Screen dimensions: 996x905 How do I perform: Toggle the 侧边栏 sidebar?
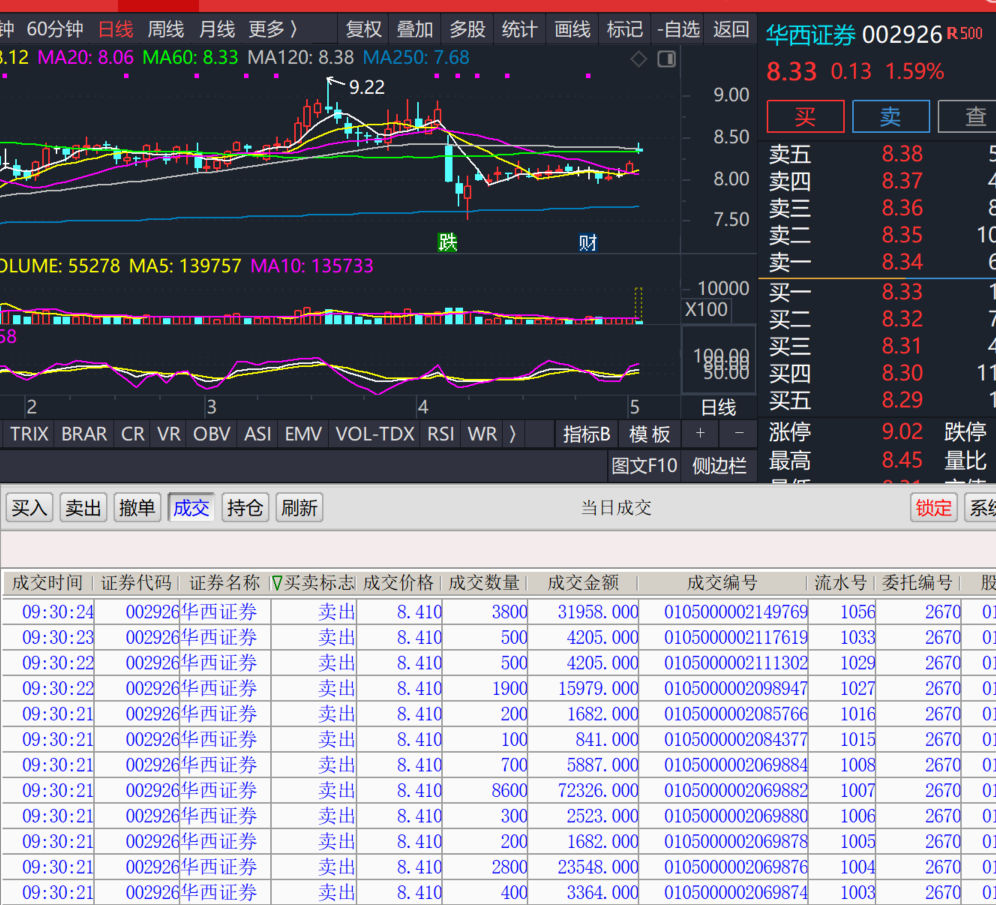[719, 466]
